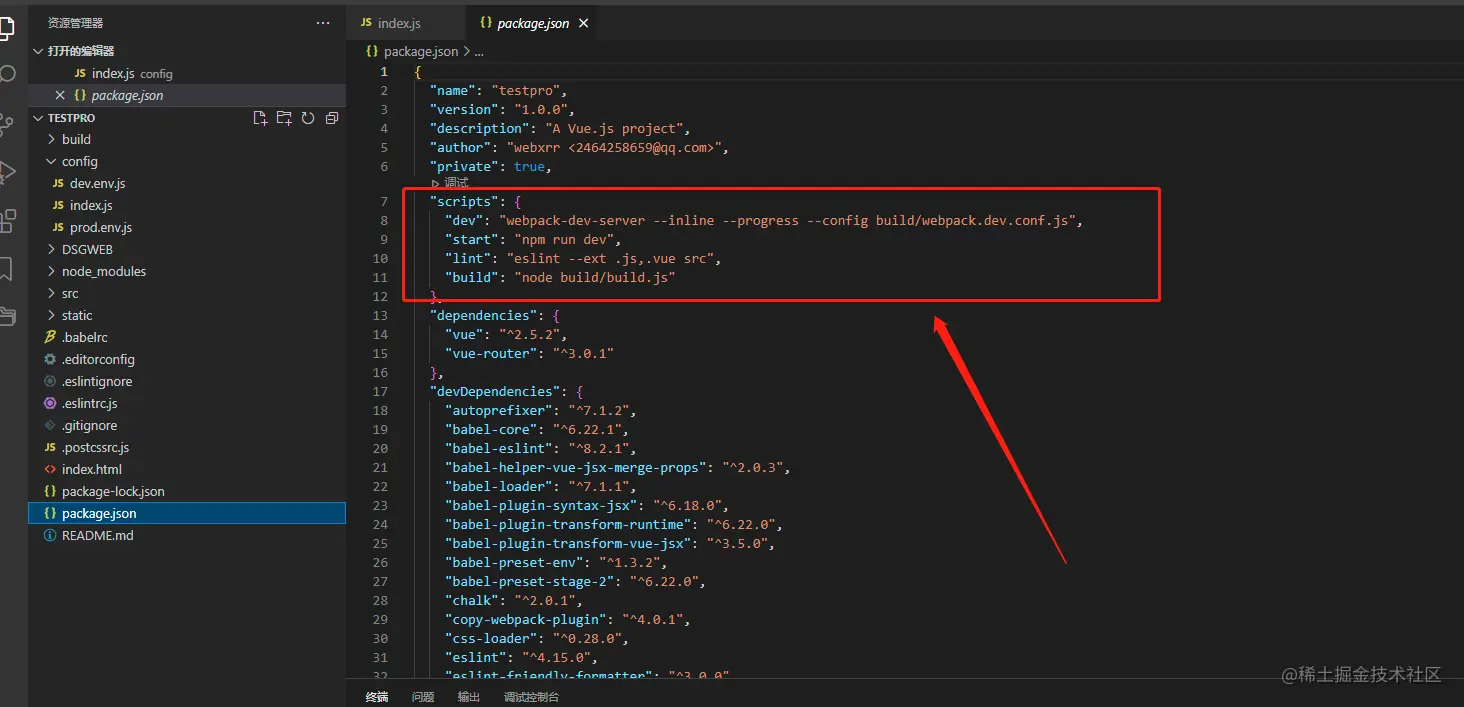Click the gear icon of .editorconfig
1464x707 pixels.
50,360
